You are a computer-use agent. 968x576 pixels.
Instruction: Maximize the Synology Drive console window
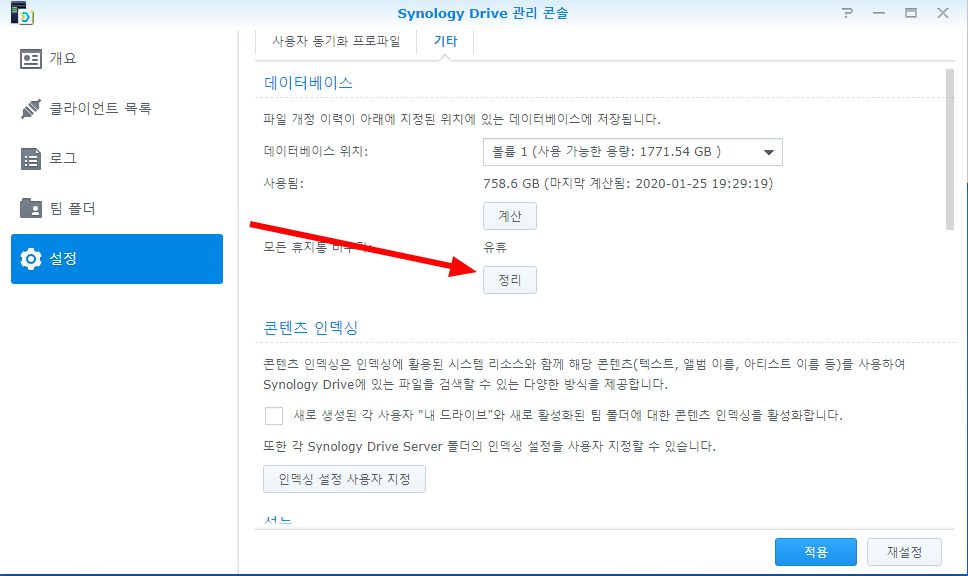[911, 12]
